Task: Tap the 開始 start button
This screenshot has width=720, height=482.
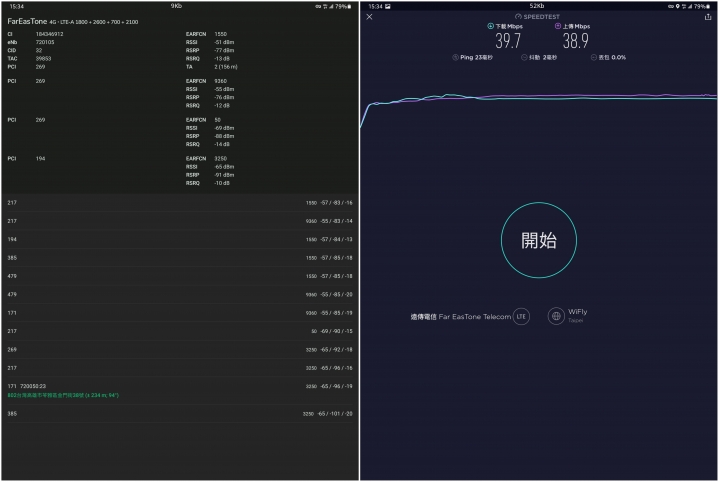Action: 539,240
